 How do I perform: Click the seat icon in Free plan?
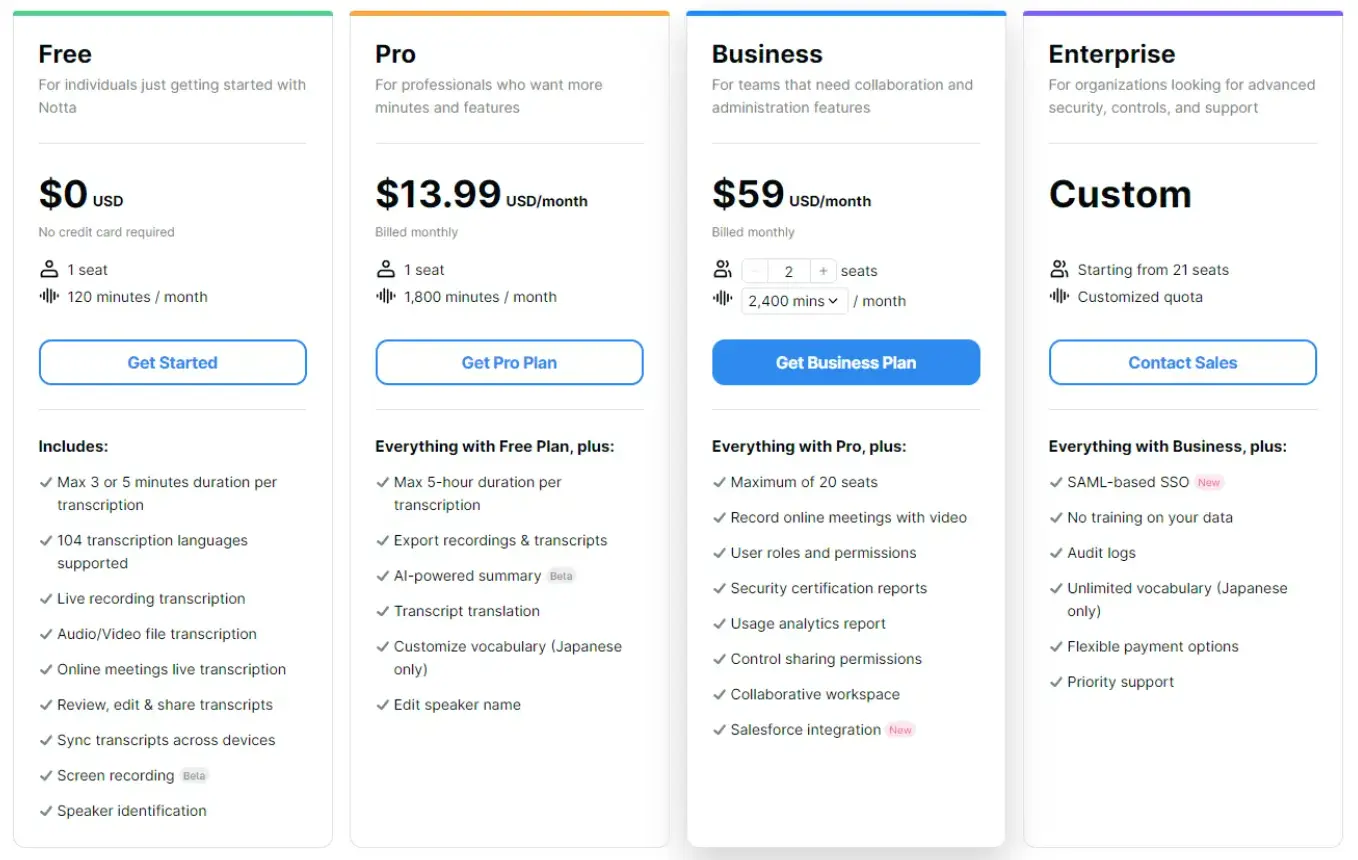pos(49,269)
